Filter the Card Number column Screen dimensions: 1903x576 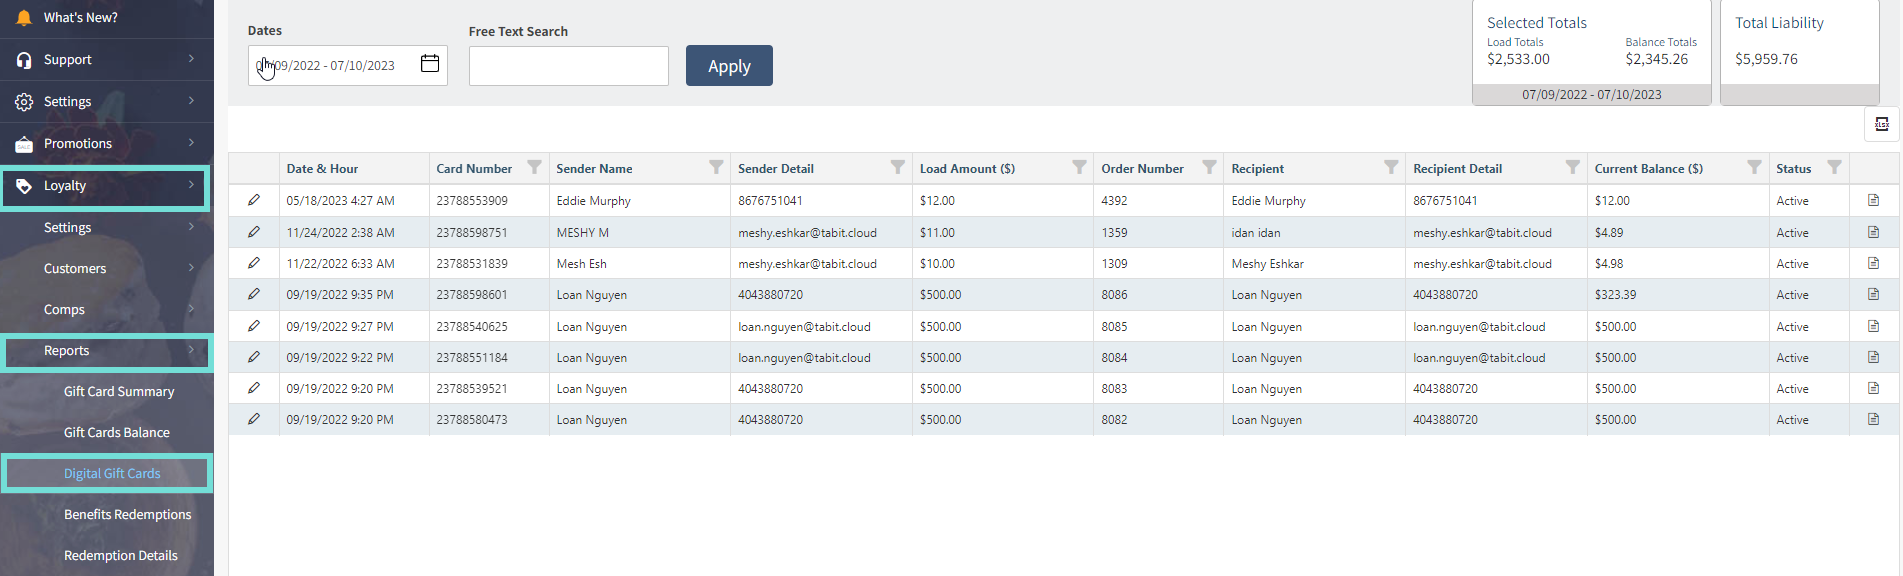[x=534, y=167]
